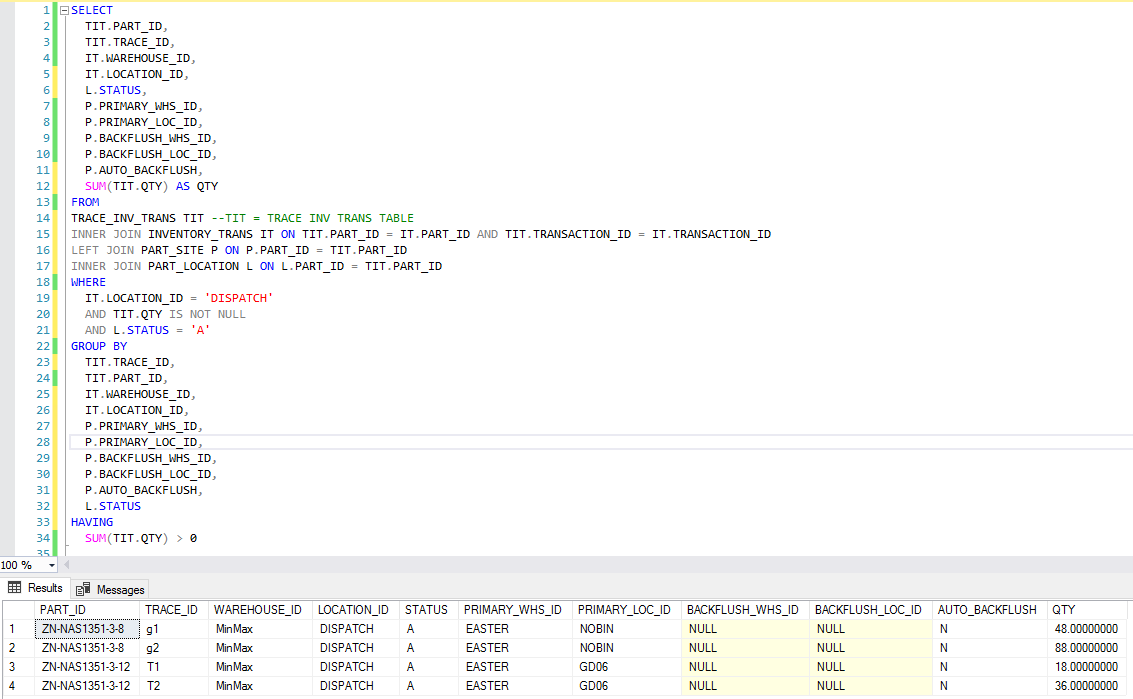Image resolution: width=1133 pixels, height=699 pixels.
Task: Click the 'DISPATCH' string literal in the query
Action: [238, 299]
